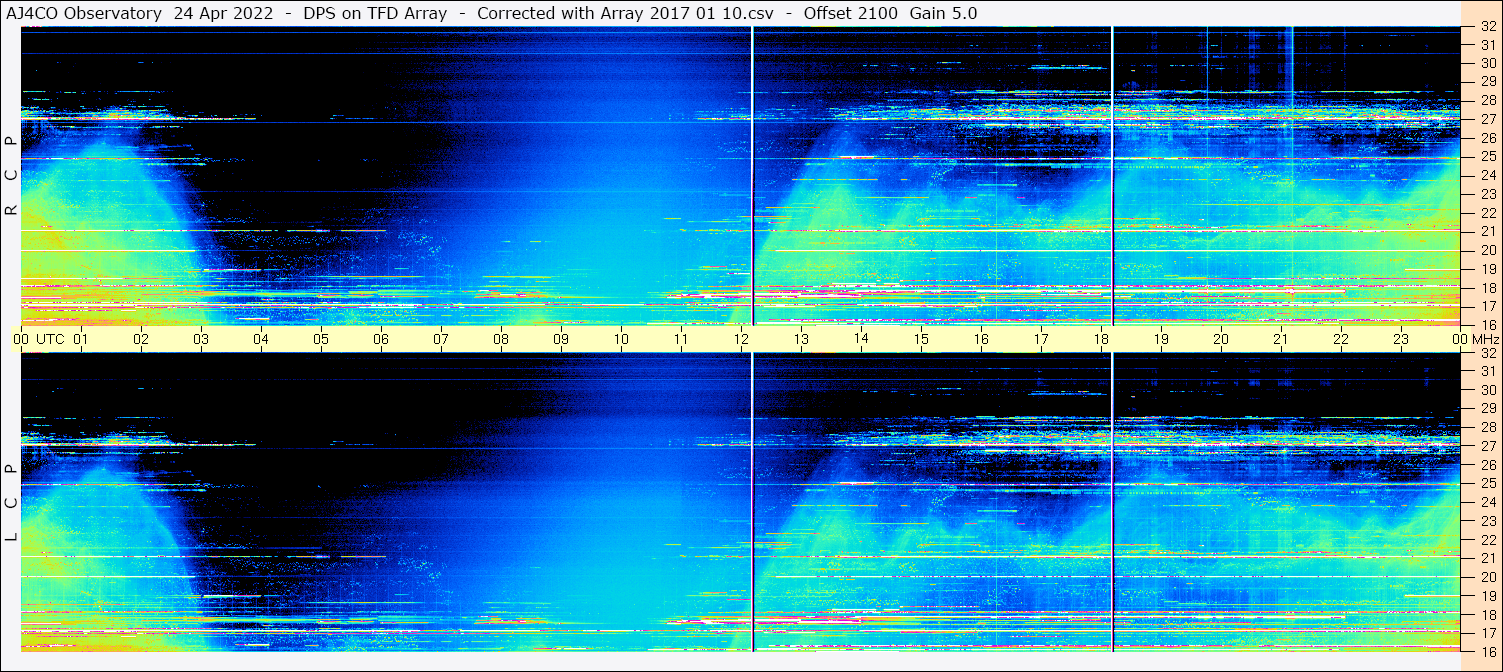Screen dimensions: 1503x672
Task: Click the LCP label beside lower spectrogram
Action: (11, 503)
